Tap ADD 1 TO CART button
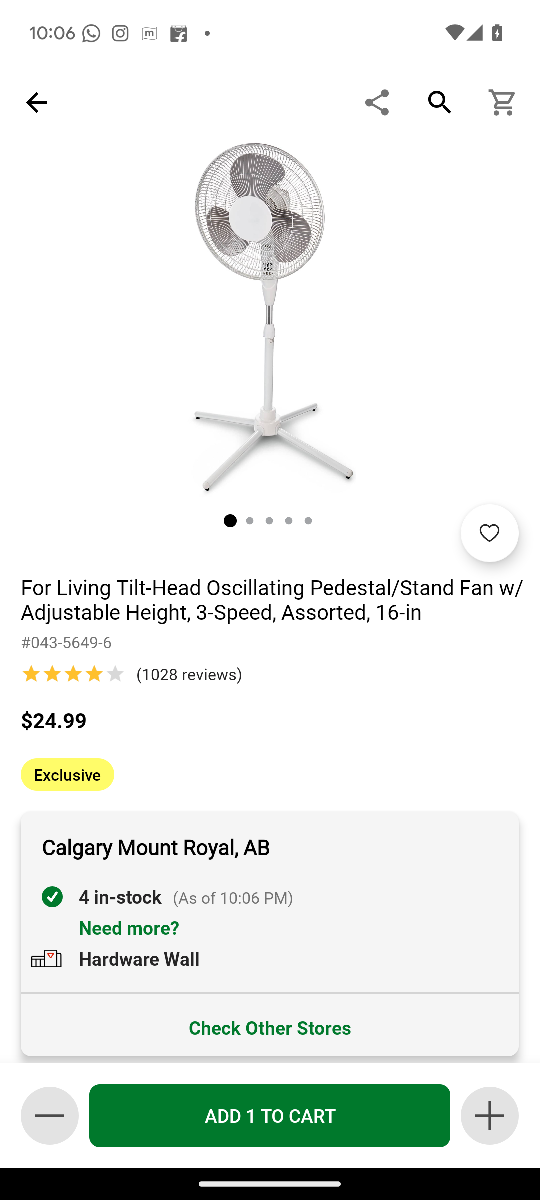 coord(270,1115)
